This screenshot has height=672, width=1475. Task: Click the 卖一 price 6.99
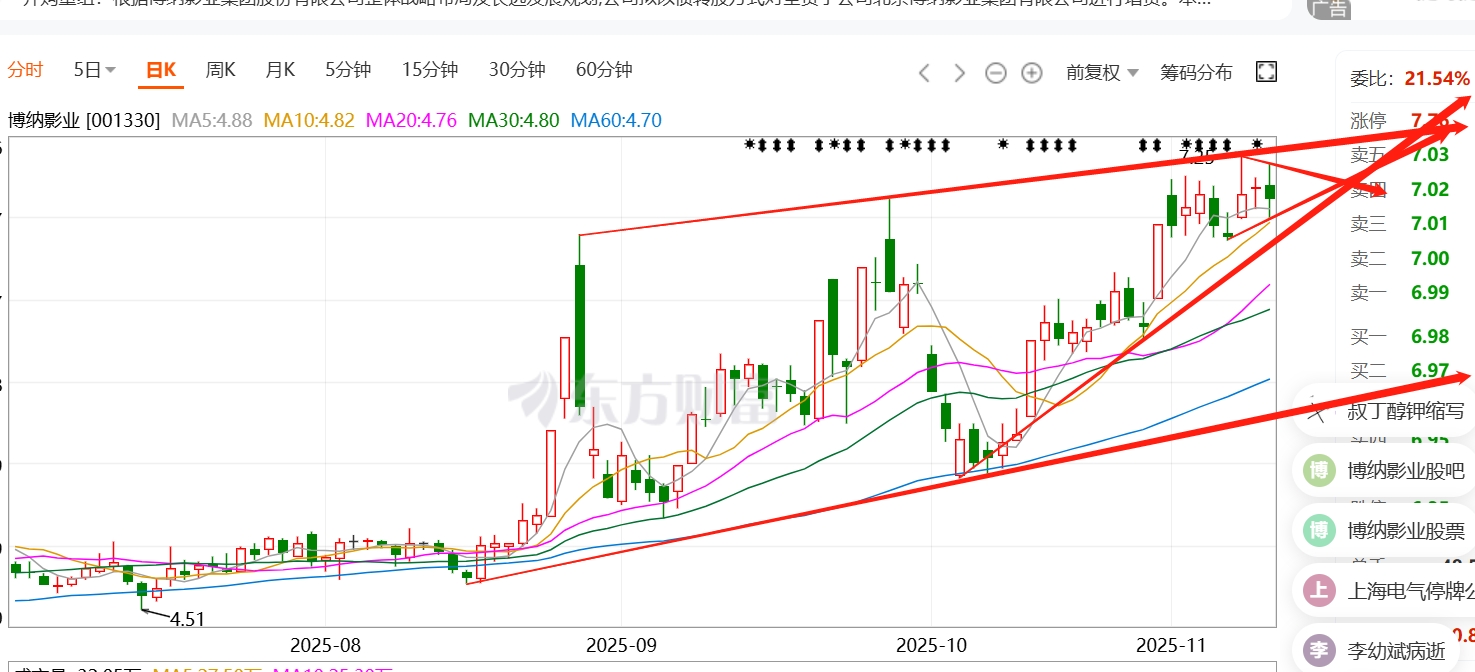pyautogui.click(x=1430, y=292)
